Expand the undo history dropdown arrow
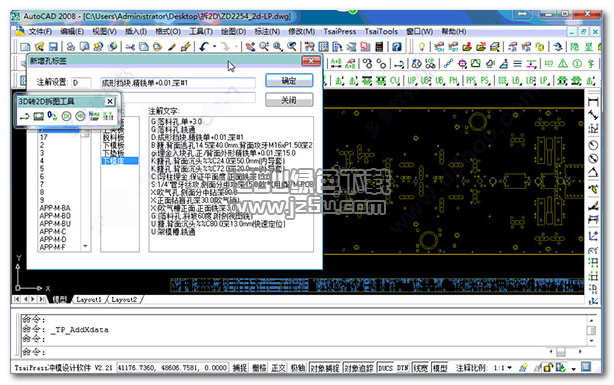Image resolution: width=614 pixels, height=385 pixels. 215,47
